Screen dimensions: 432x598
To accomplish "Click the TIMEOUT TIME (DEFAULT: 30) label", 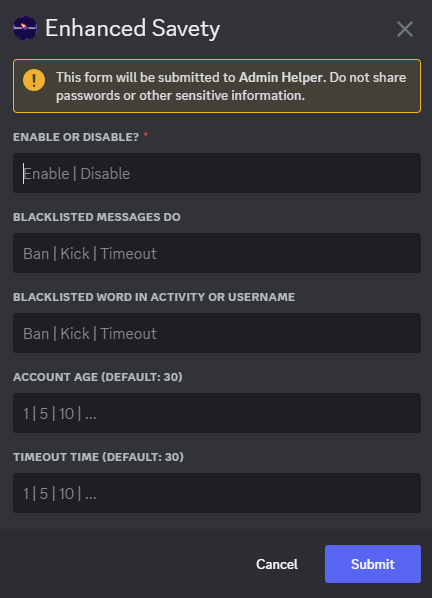I will [98, 457].
